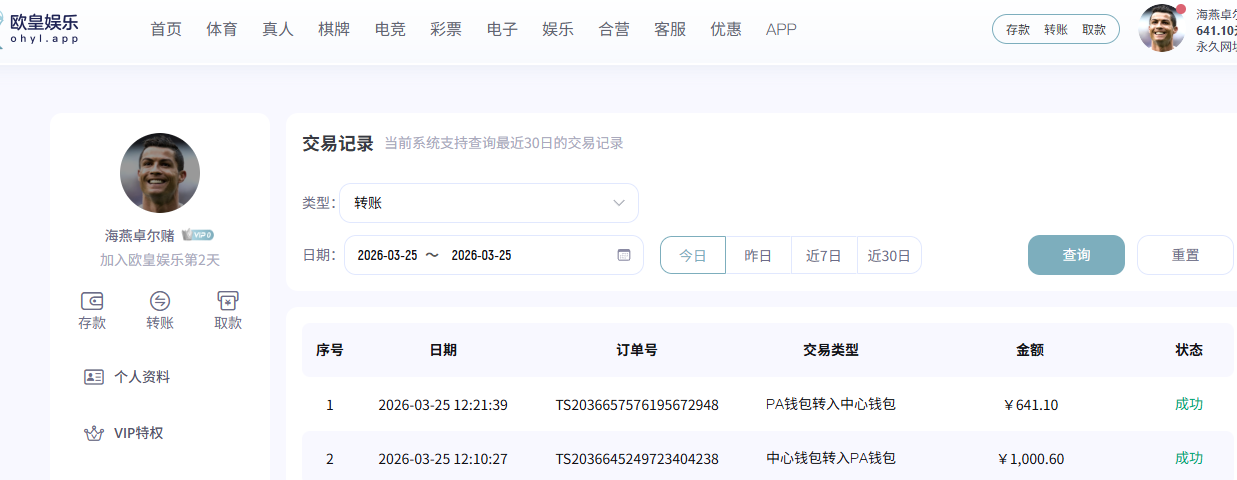Viewport: 1237px width, 480px height.
Task: Click order number TS2036645249723404238
Action: pos(637,459)
